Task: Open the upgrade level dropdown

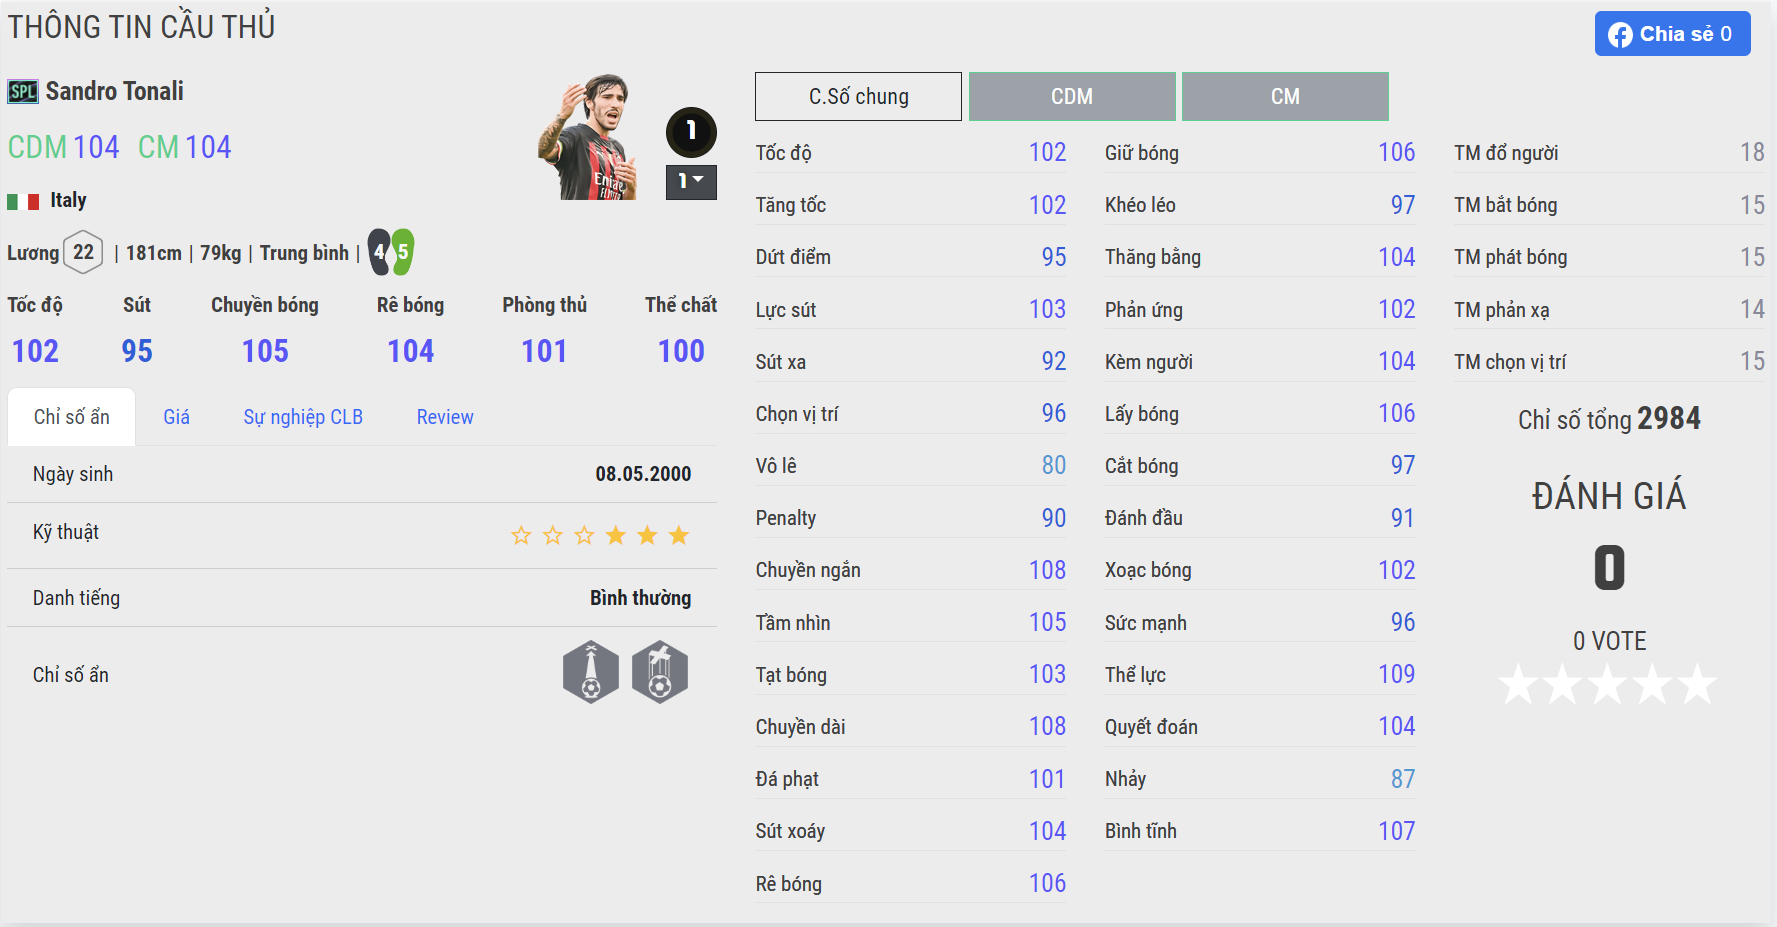Action: point(691,182)
